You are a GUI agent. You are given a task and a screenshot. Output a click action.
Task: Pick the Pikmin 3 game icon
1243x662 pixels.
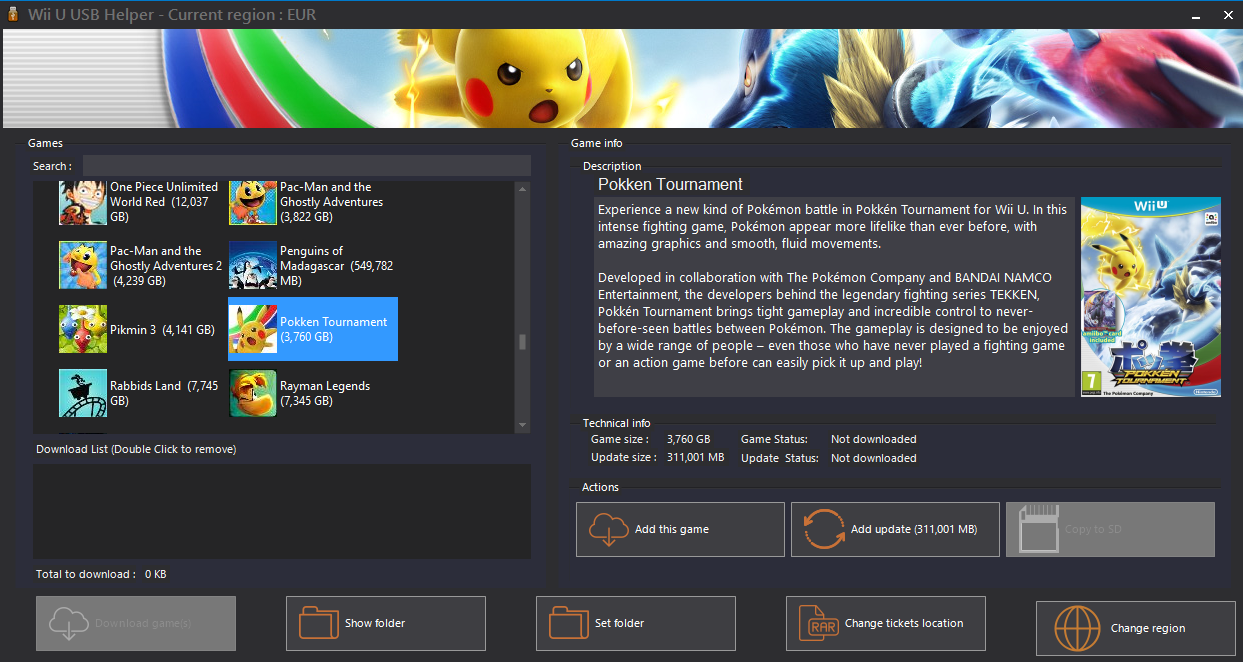[83, 330]
